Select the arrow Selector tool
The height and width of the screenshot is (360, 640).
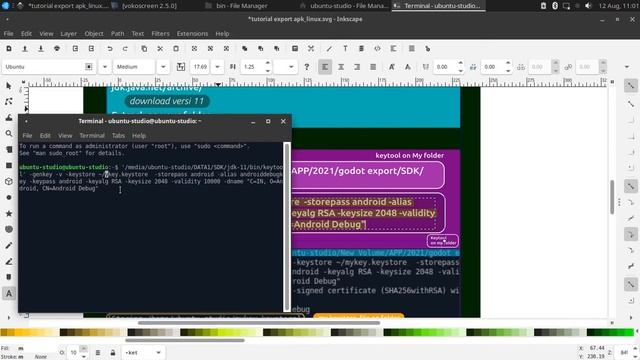click(9, 86)
